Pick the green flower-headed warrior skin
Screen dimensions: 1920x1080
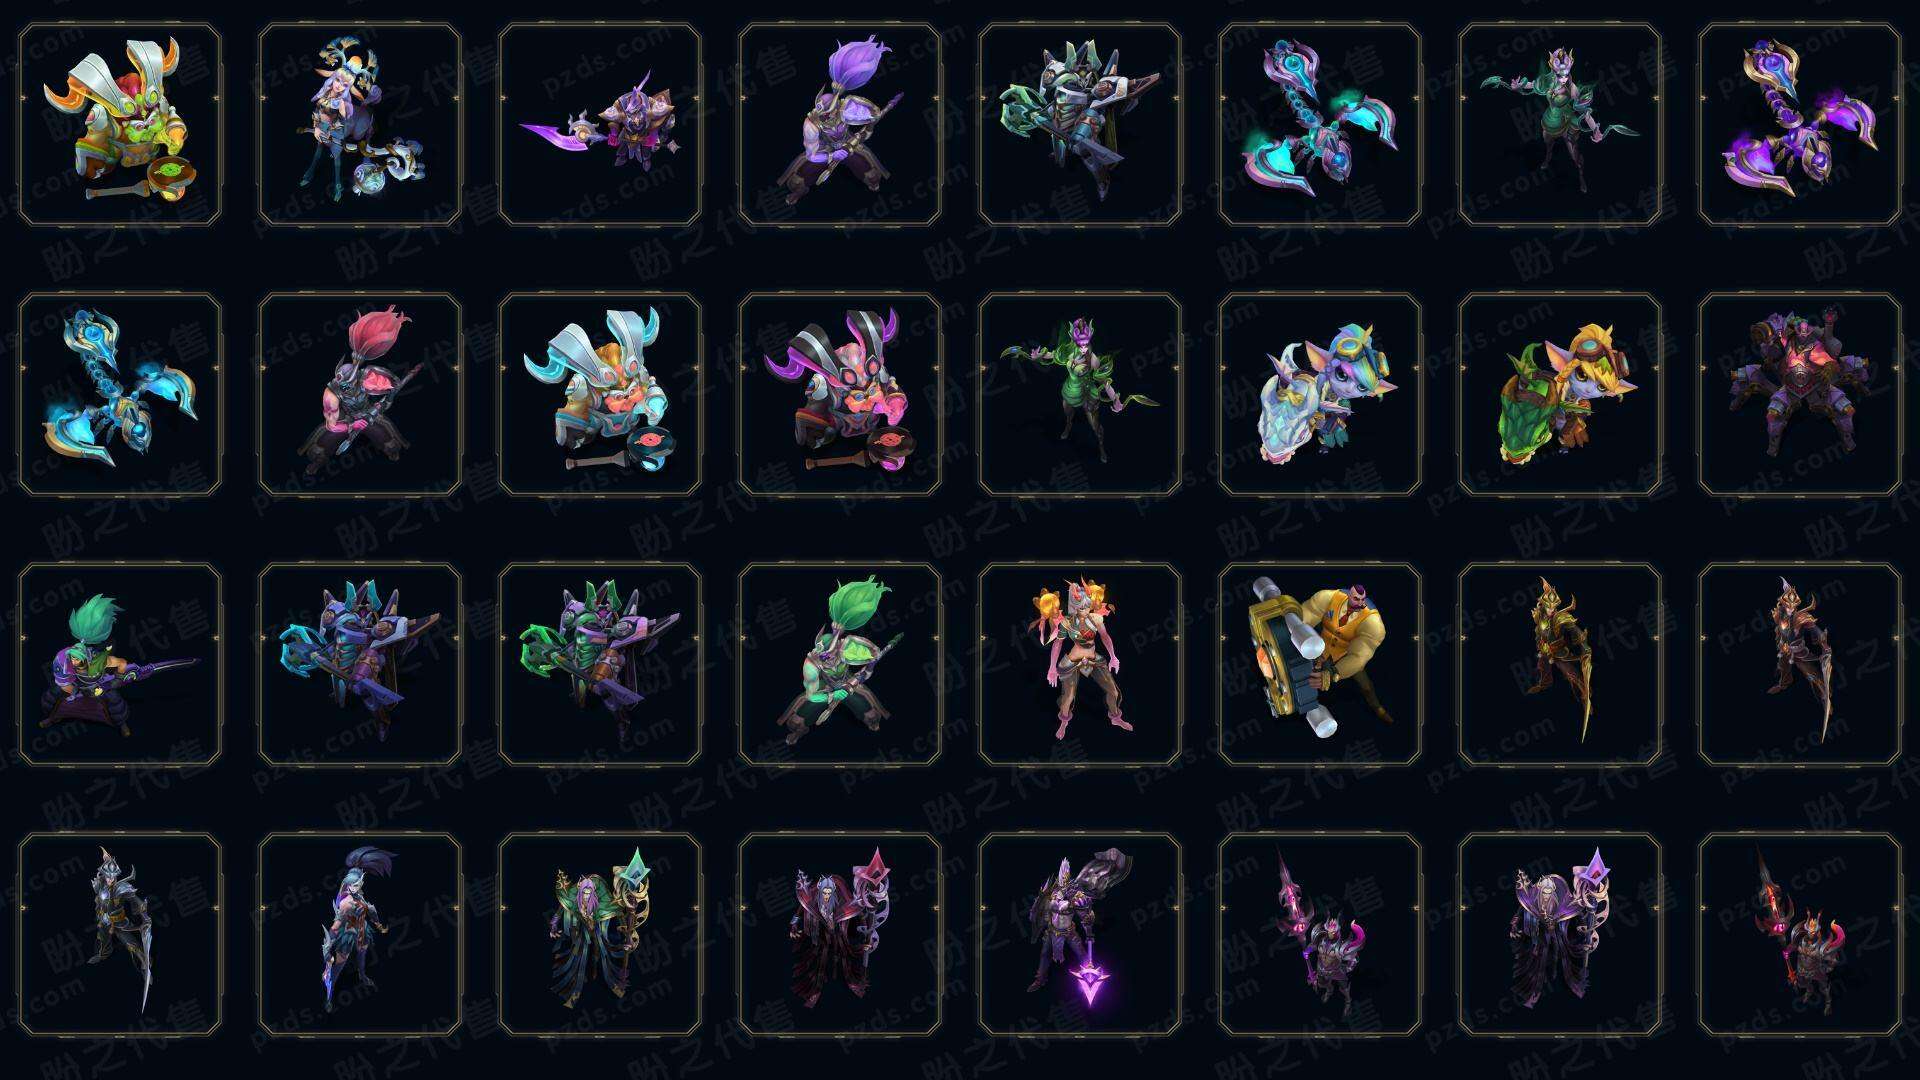click(840, 664)
